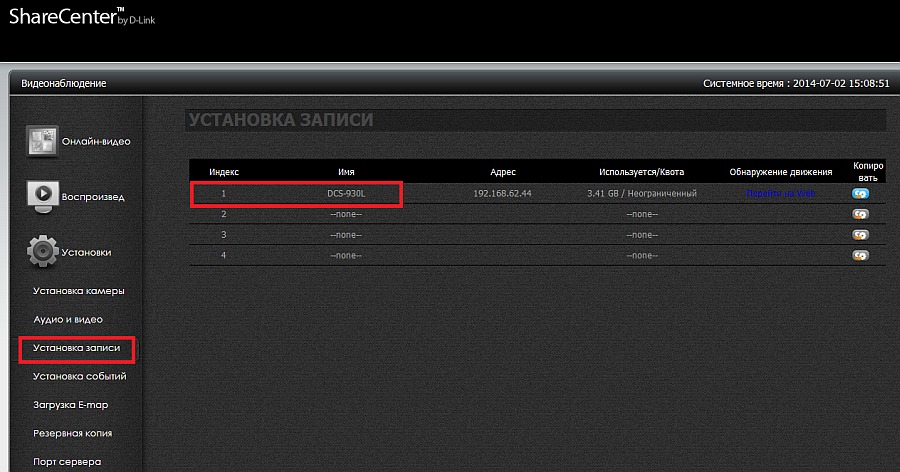Viewport: 900px width, 472px height.
Task: Click the Видеонаблюдение title tab
Action: pos(63,84)
